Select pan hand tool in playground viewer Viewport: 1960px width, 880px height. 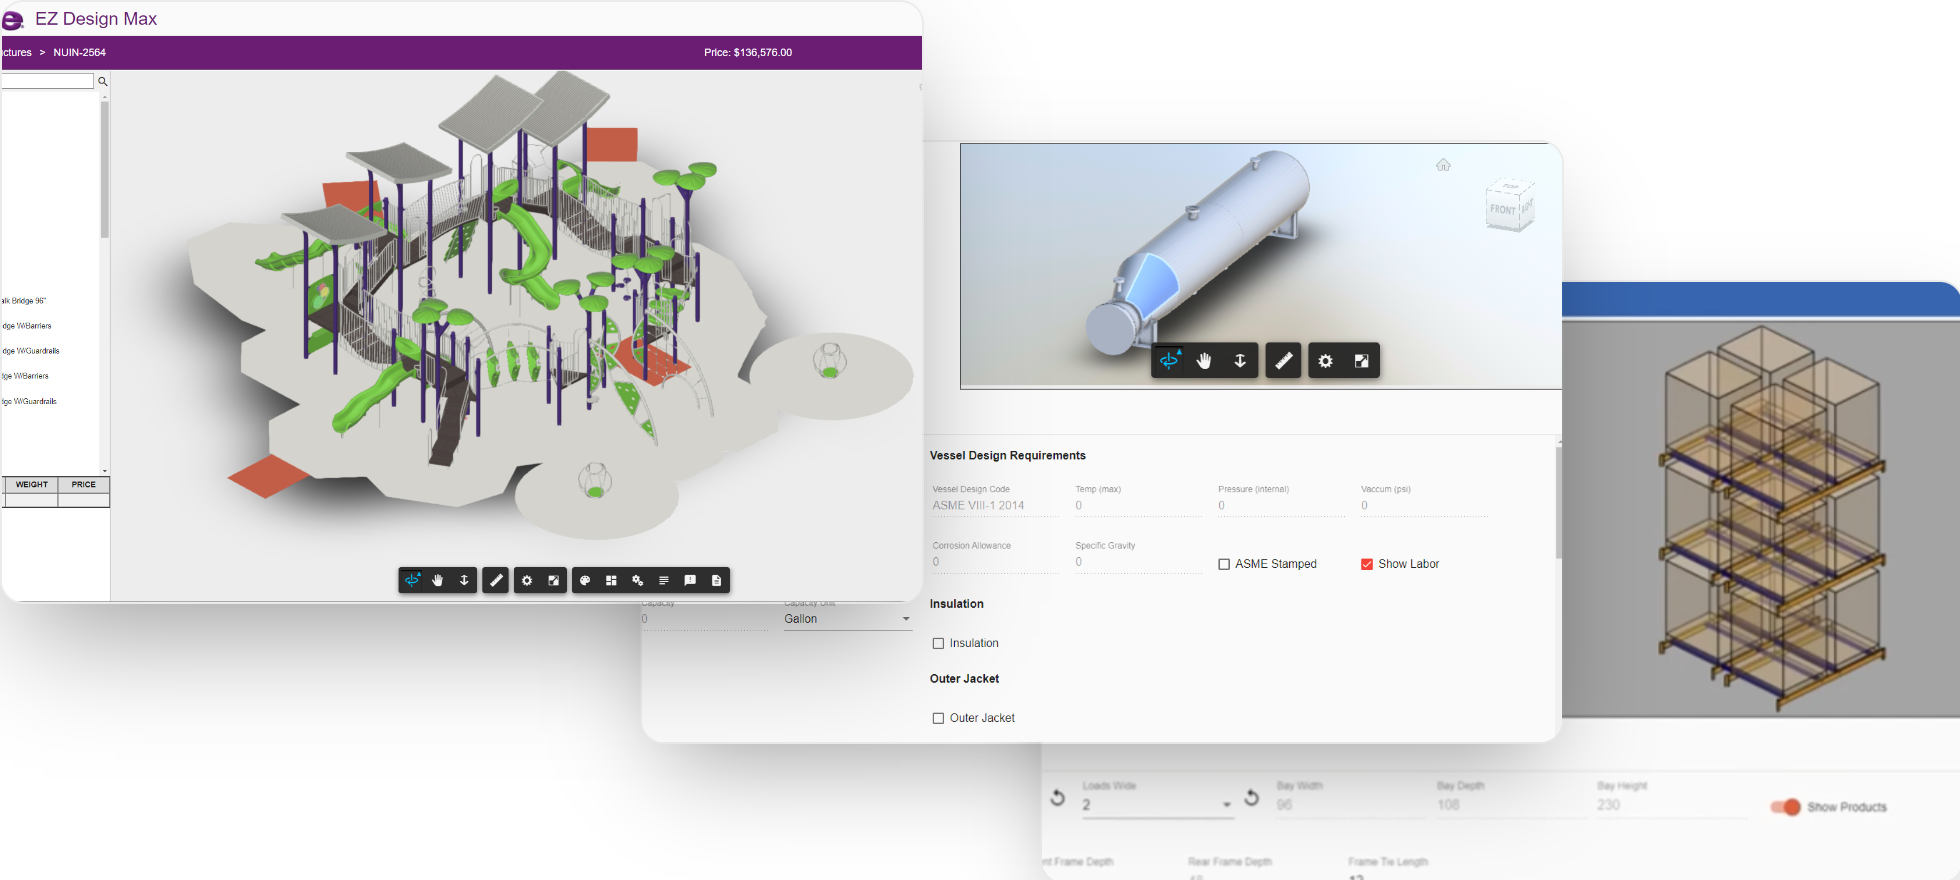438,580
